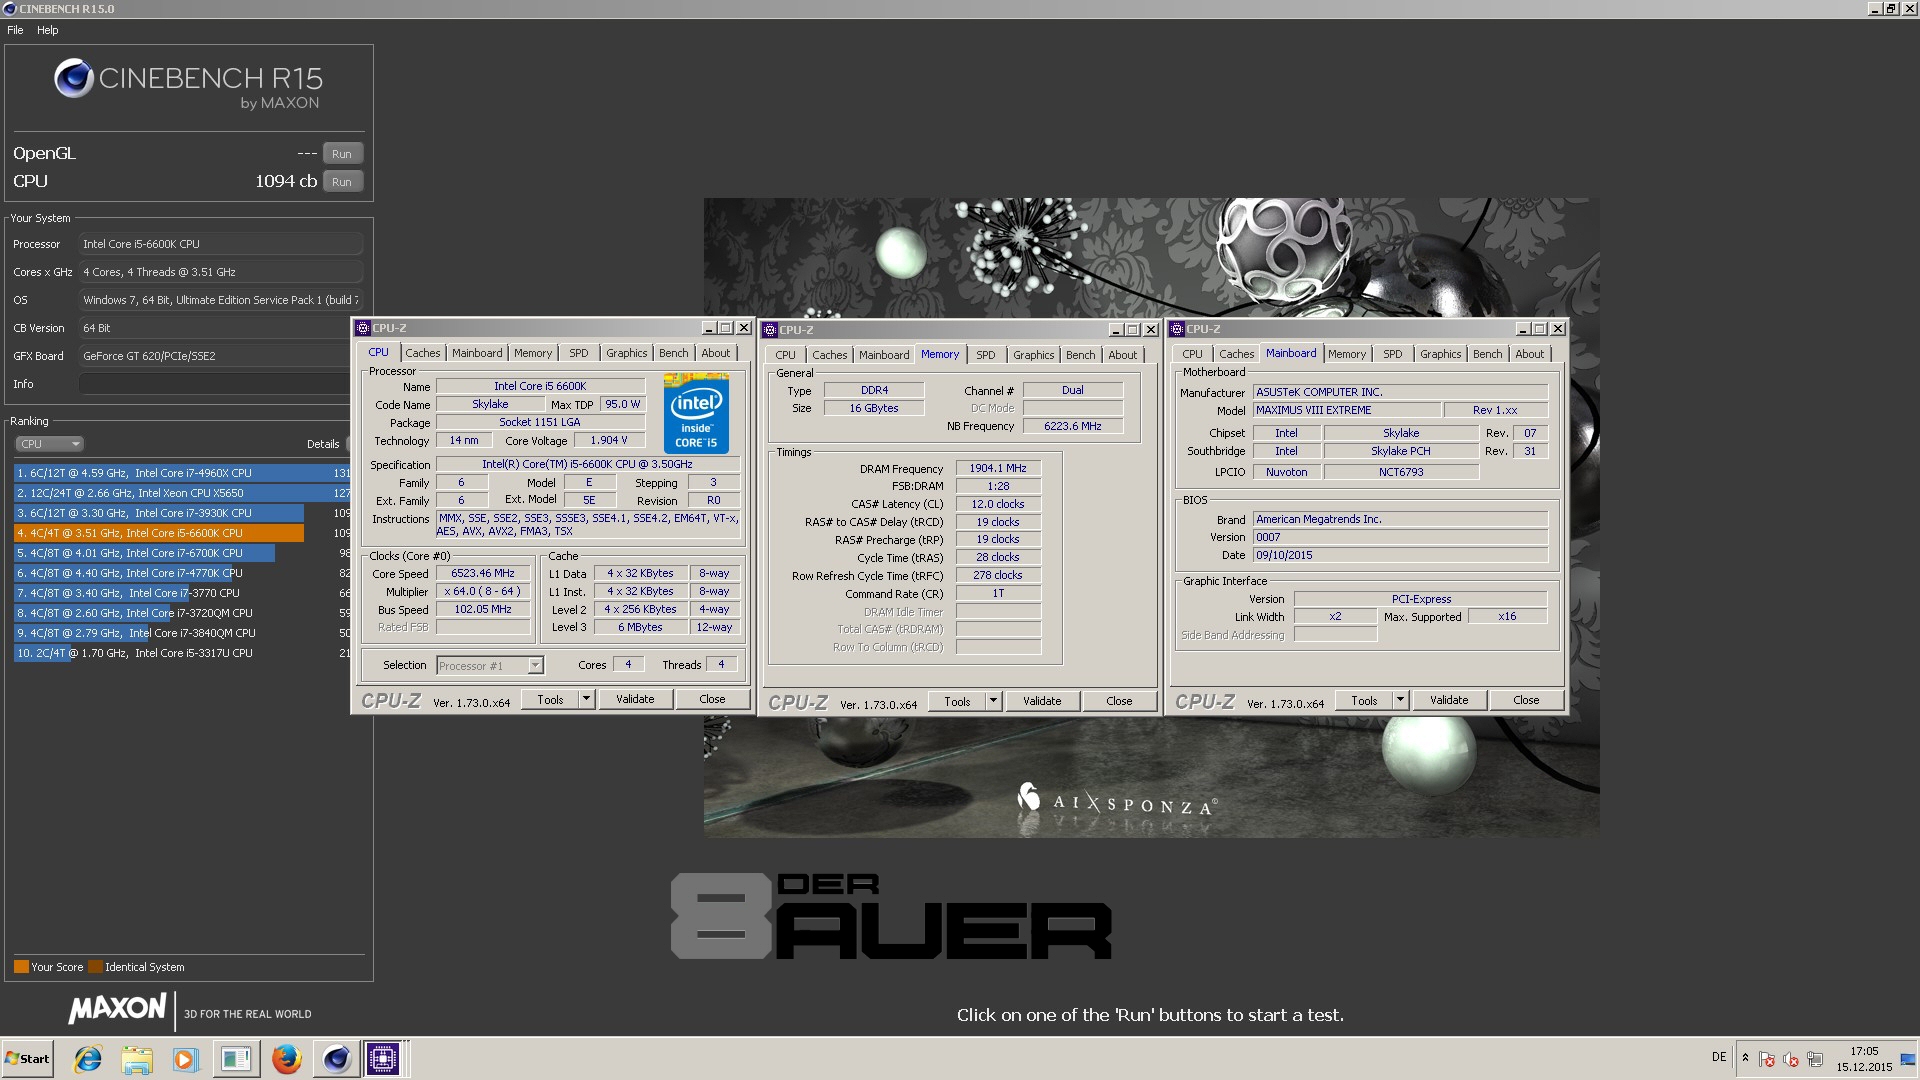1920x1080 pixels.
Task: Open SPD tab in the Memory CPU-Z window
Action: point(986,355)
